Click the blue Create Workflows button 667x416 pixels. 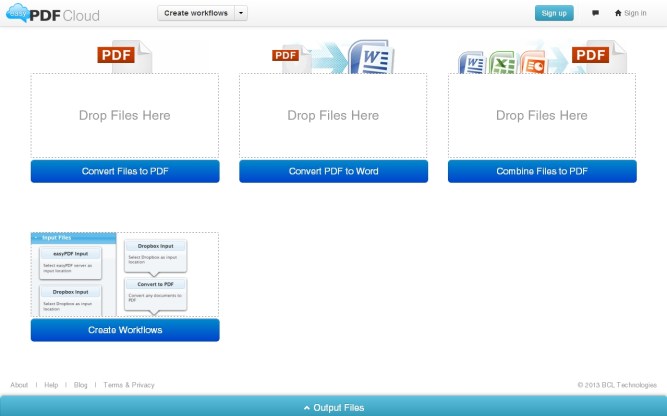(x=125, y=330)
